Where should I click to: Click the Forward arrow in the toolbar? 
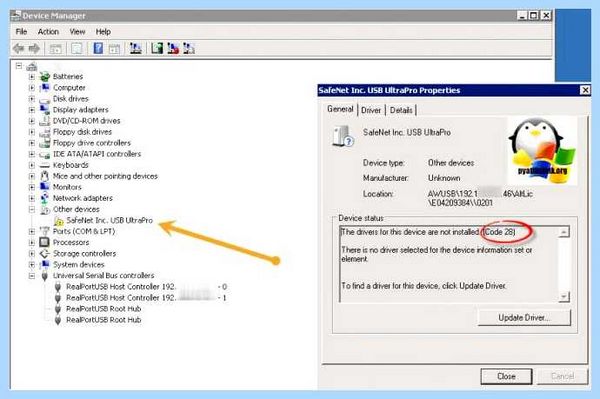pyautogui.click(x=34, y=48)
